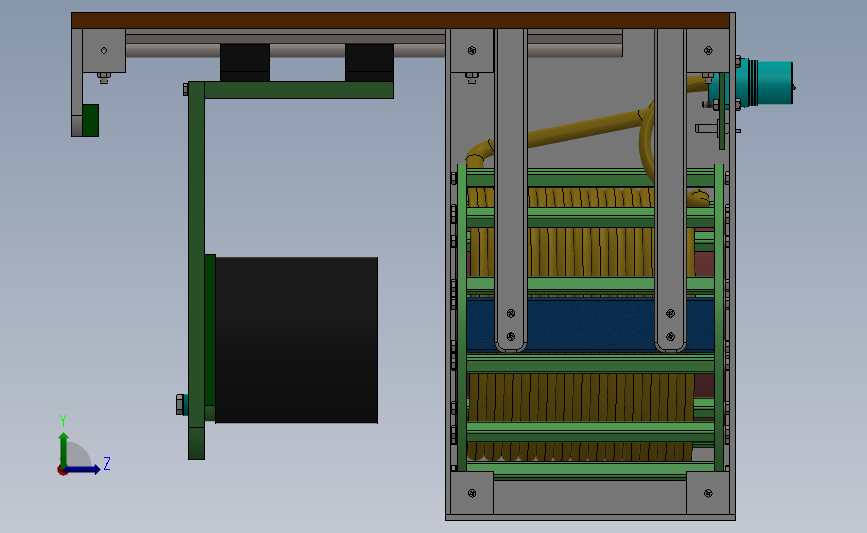Select the right gray hanging strap over the coil
Viewport: 867px width, 533px height.
click(x=670, y=188)
